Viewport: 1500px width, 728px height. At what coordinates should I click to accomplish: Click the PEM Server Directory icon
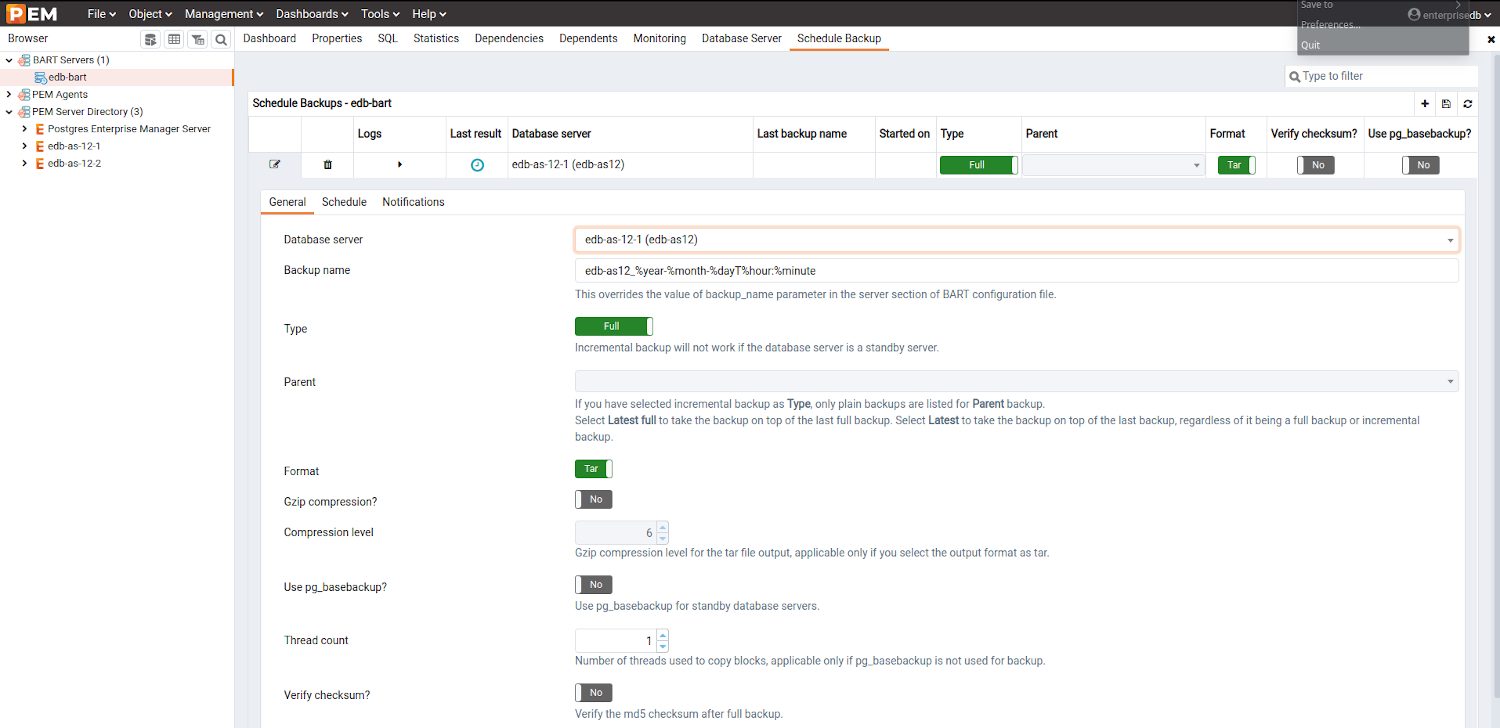click(24, 111)
